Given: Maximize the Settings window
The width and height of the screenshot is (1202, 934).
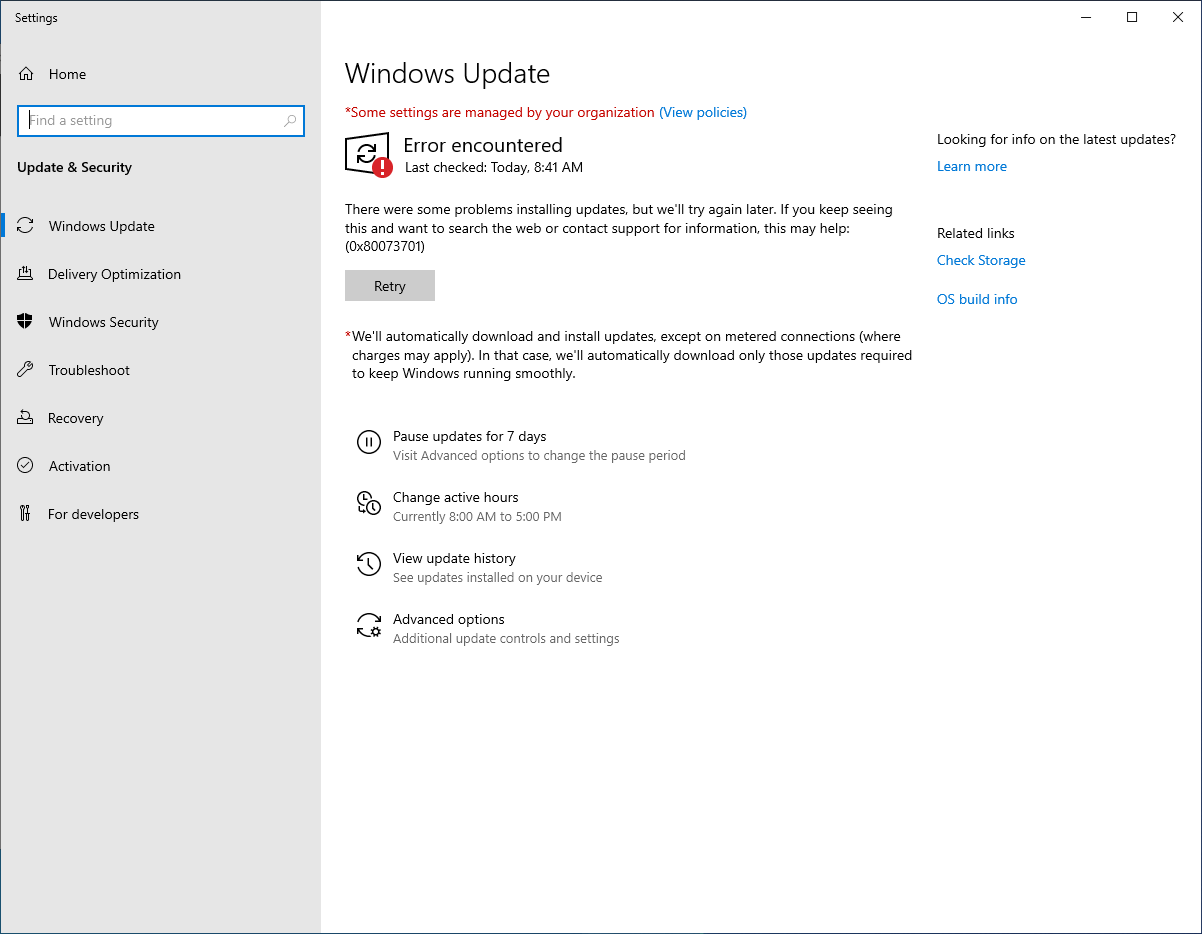Looking at the screenshot, I should coord(1132,17).
